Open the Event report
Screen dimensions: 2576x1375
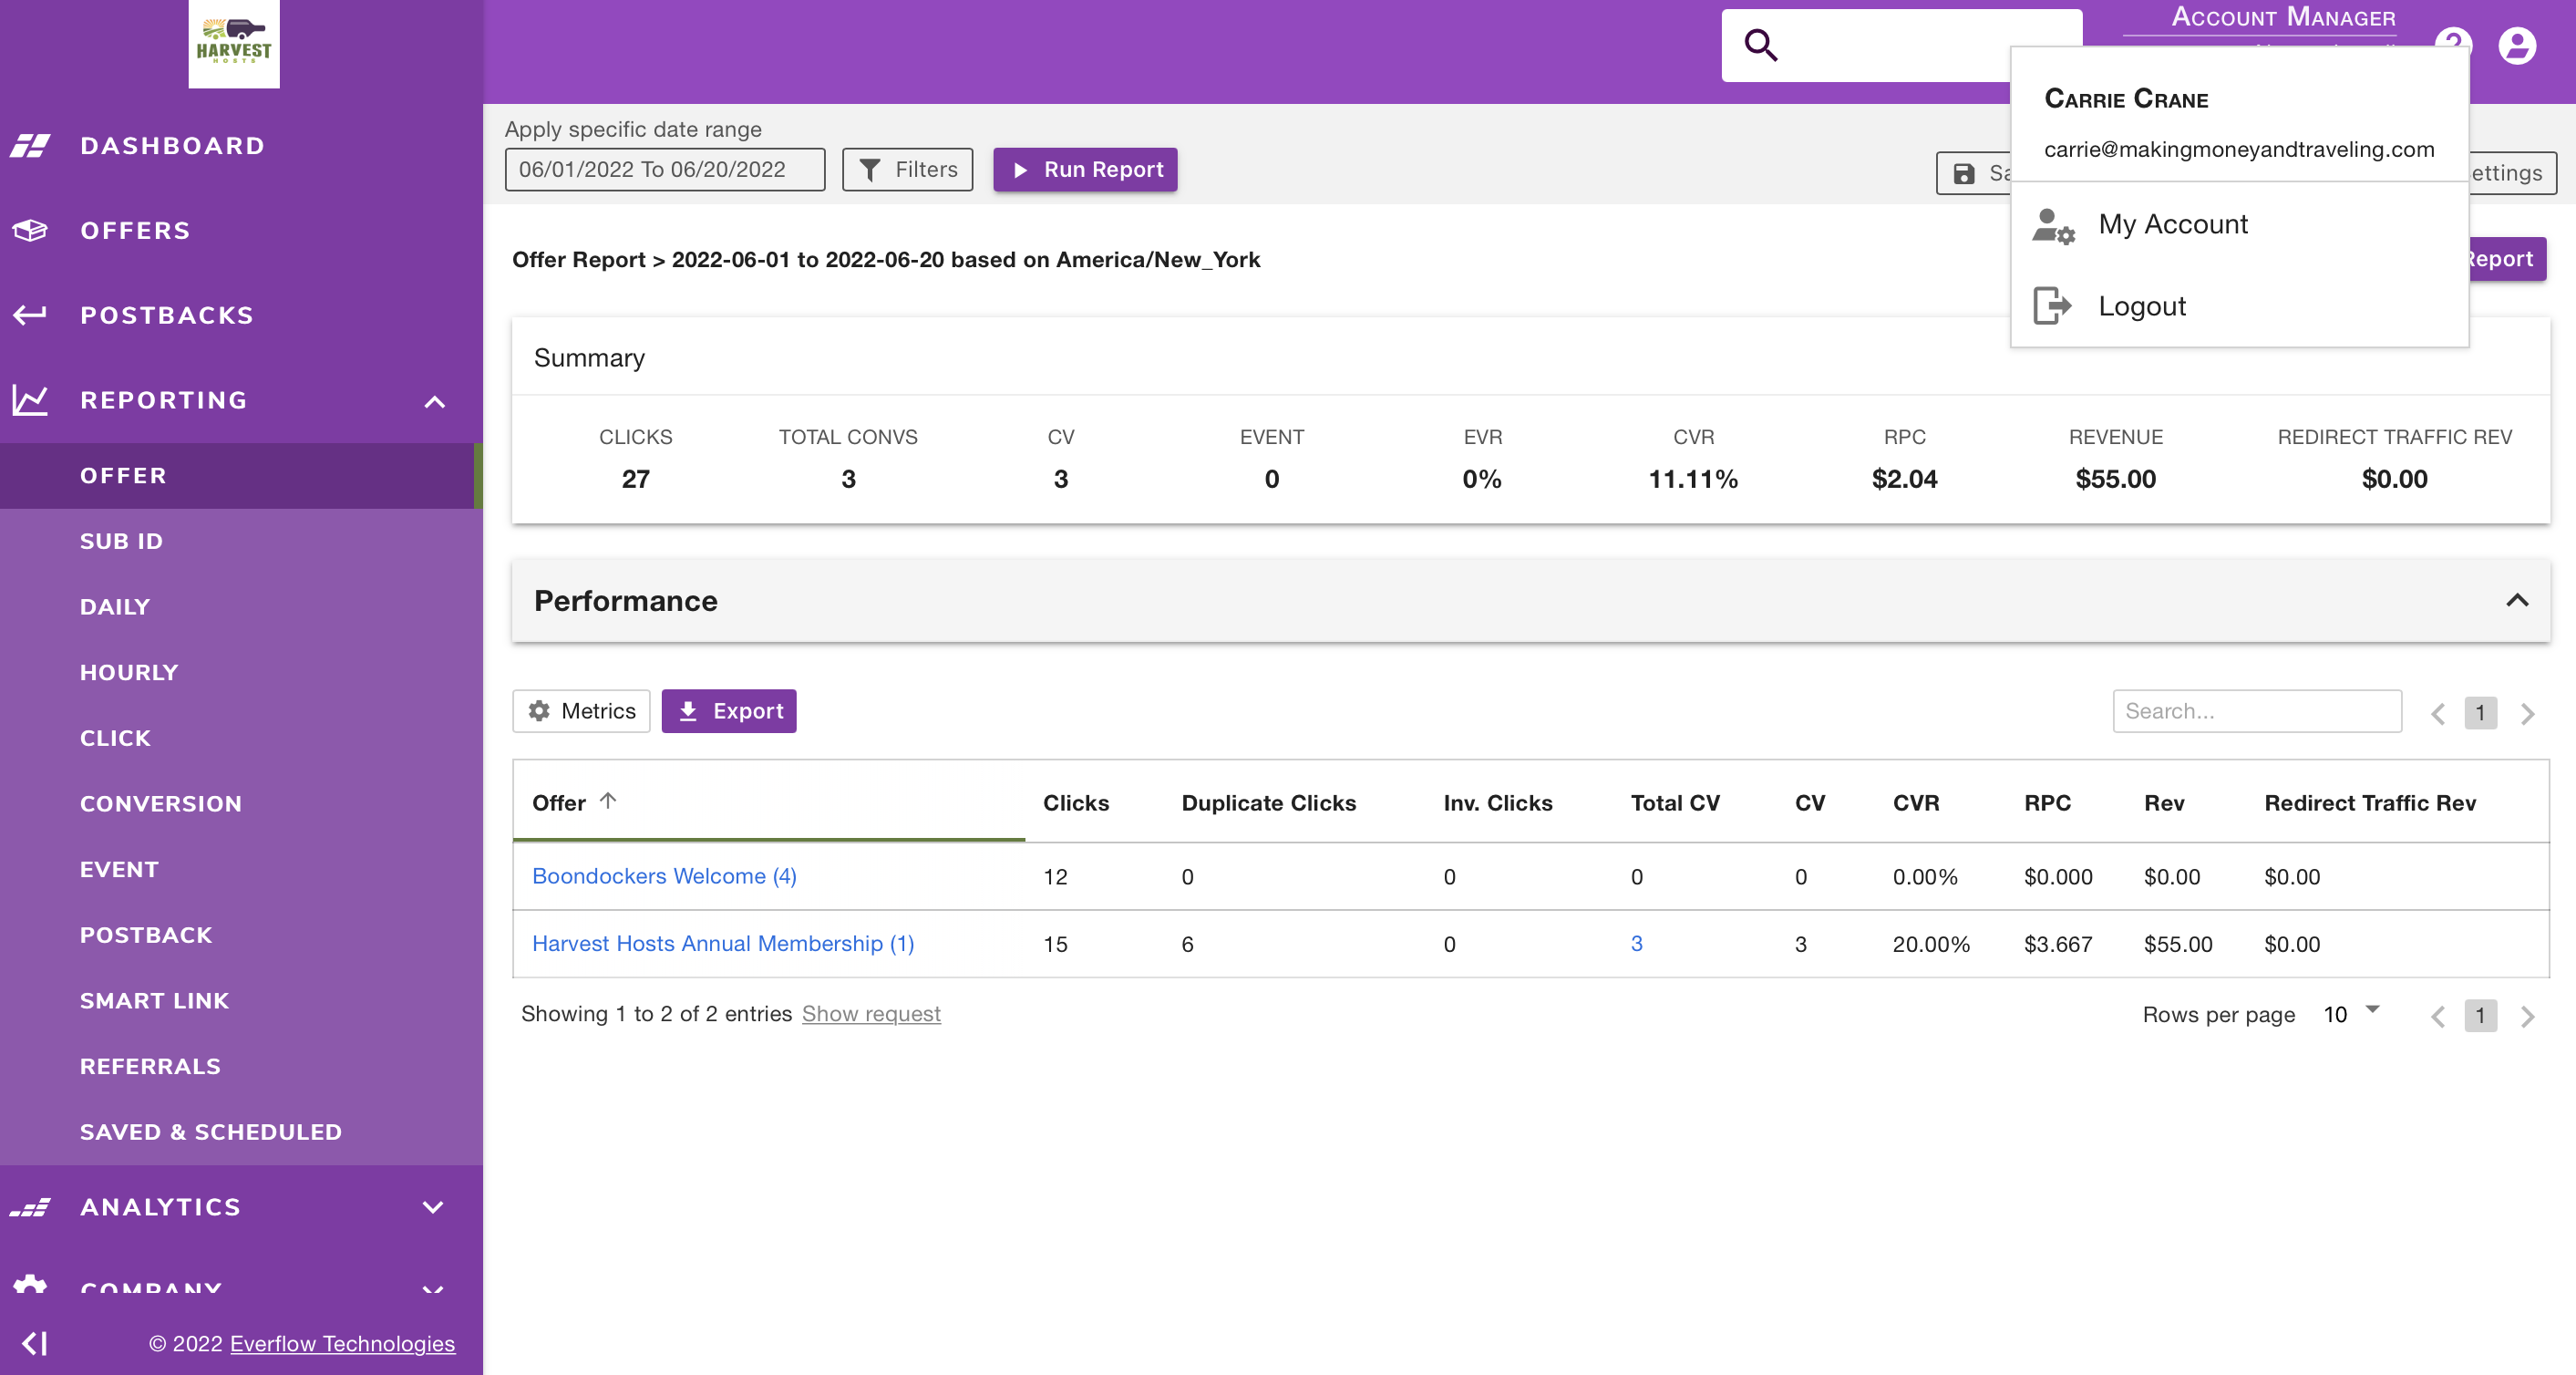click(x=241, y=870)
